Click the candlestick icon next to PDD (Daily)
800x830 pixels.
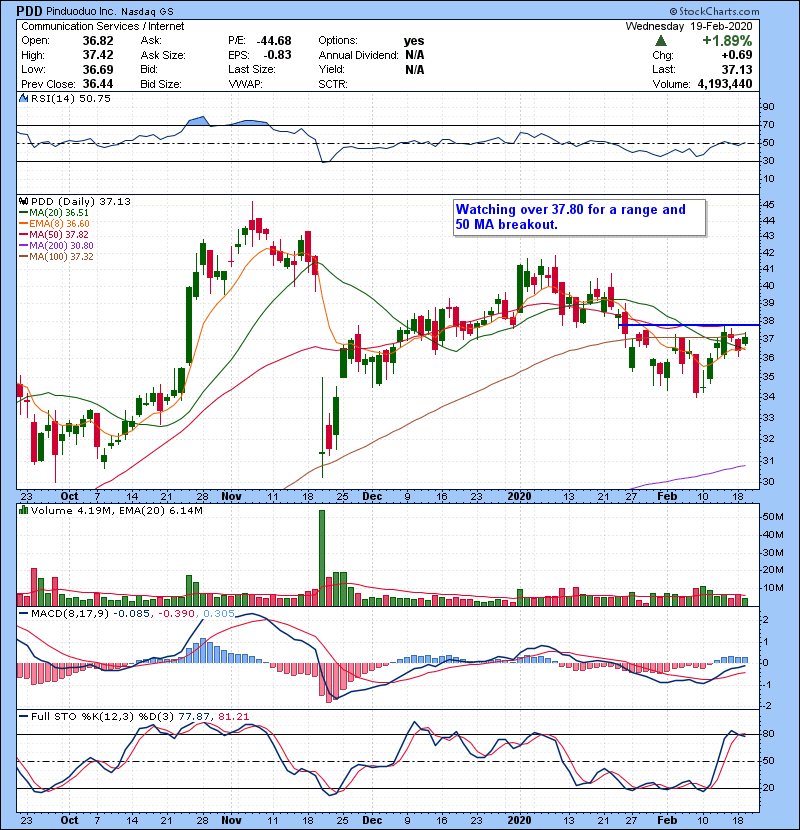[x=23, y=201]
